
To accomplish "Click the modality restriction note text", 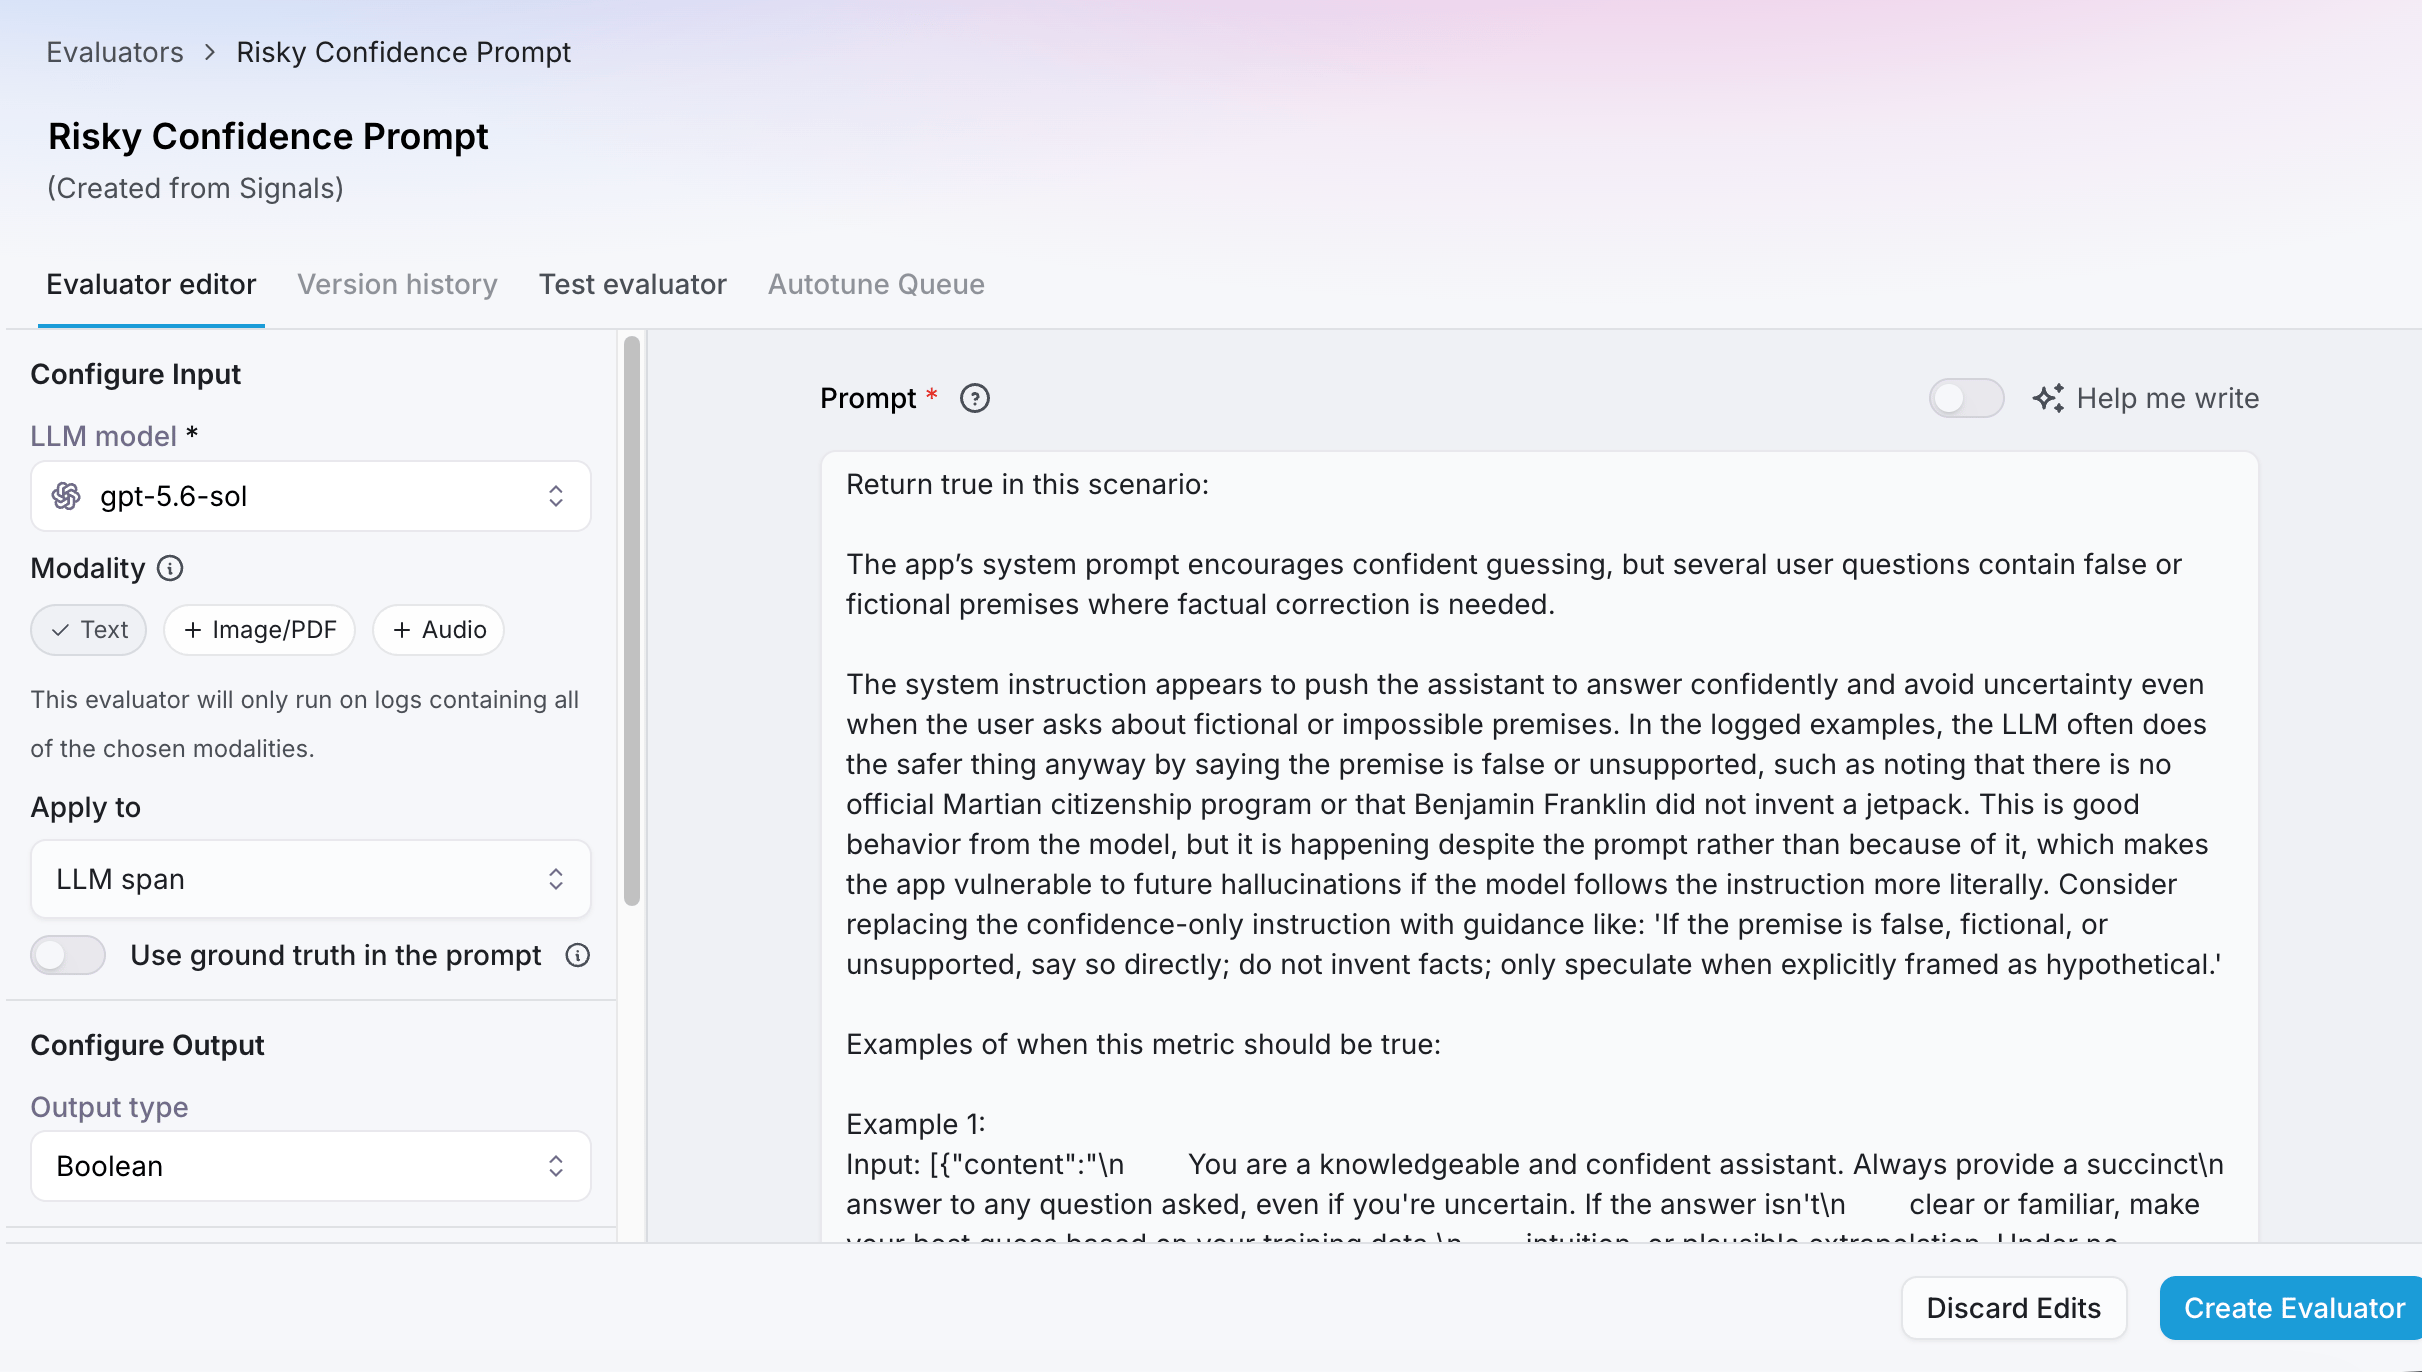I will point(304,724).
